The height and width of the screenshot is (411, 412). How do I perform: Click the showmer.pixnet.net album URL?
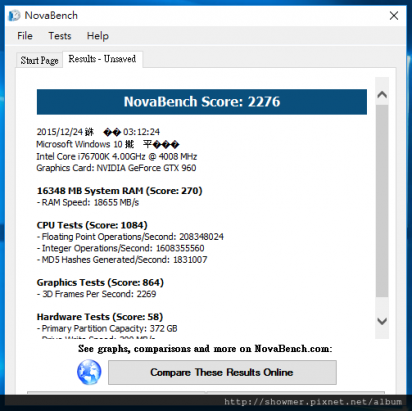pyautogui.click(x=313, y=402)
